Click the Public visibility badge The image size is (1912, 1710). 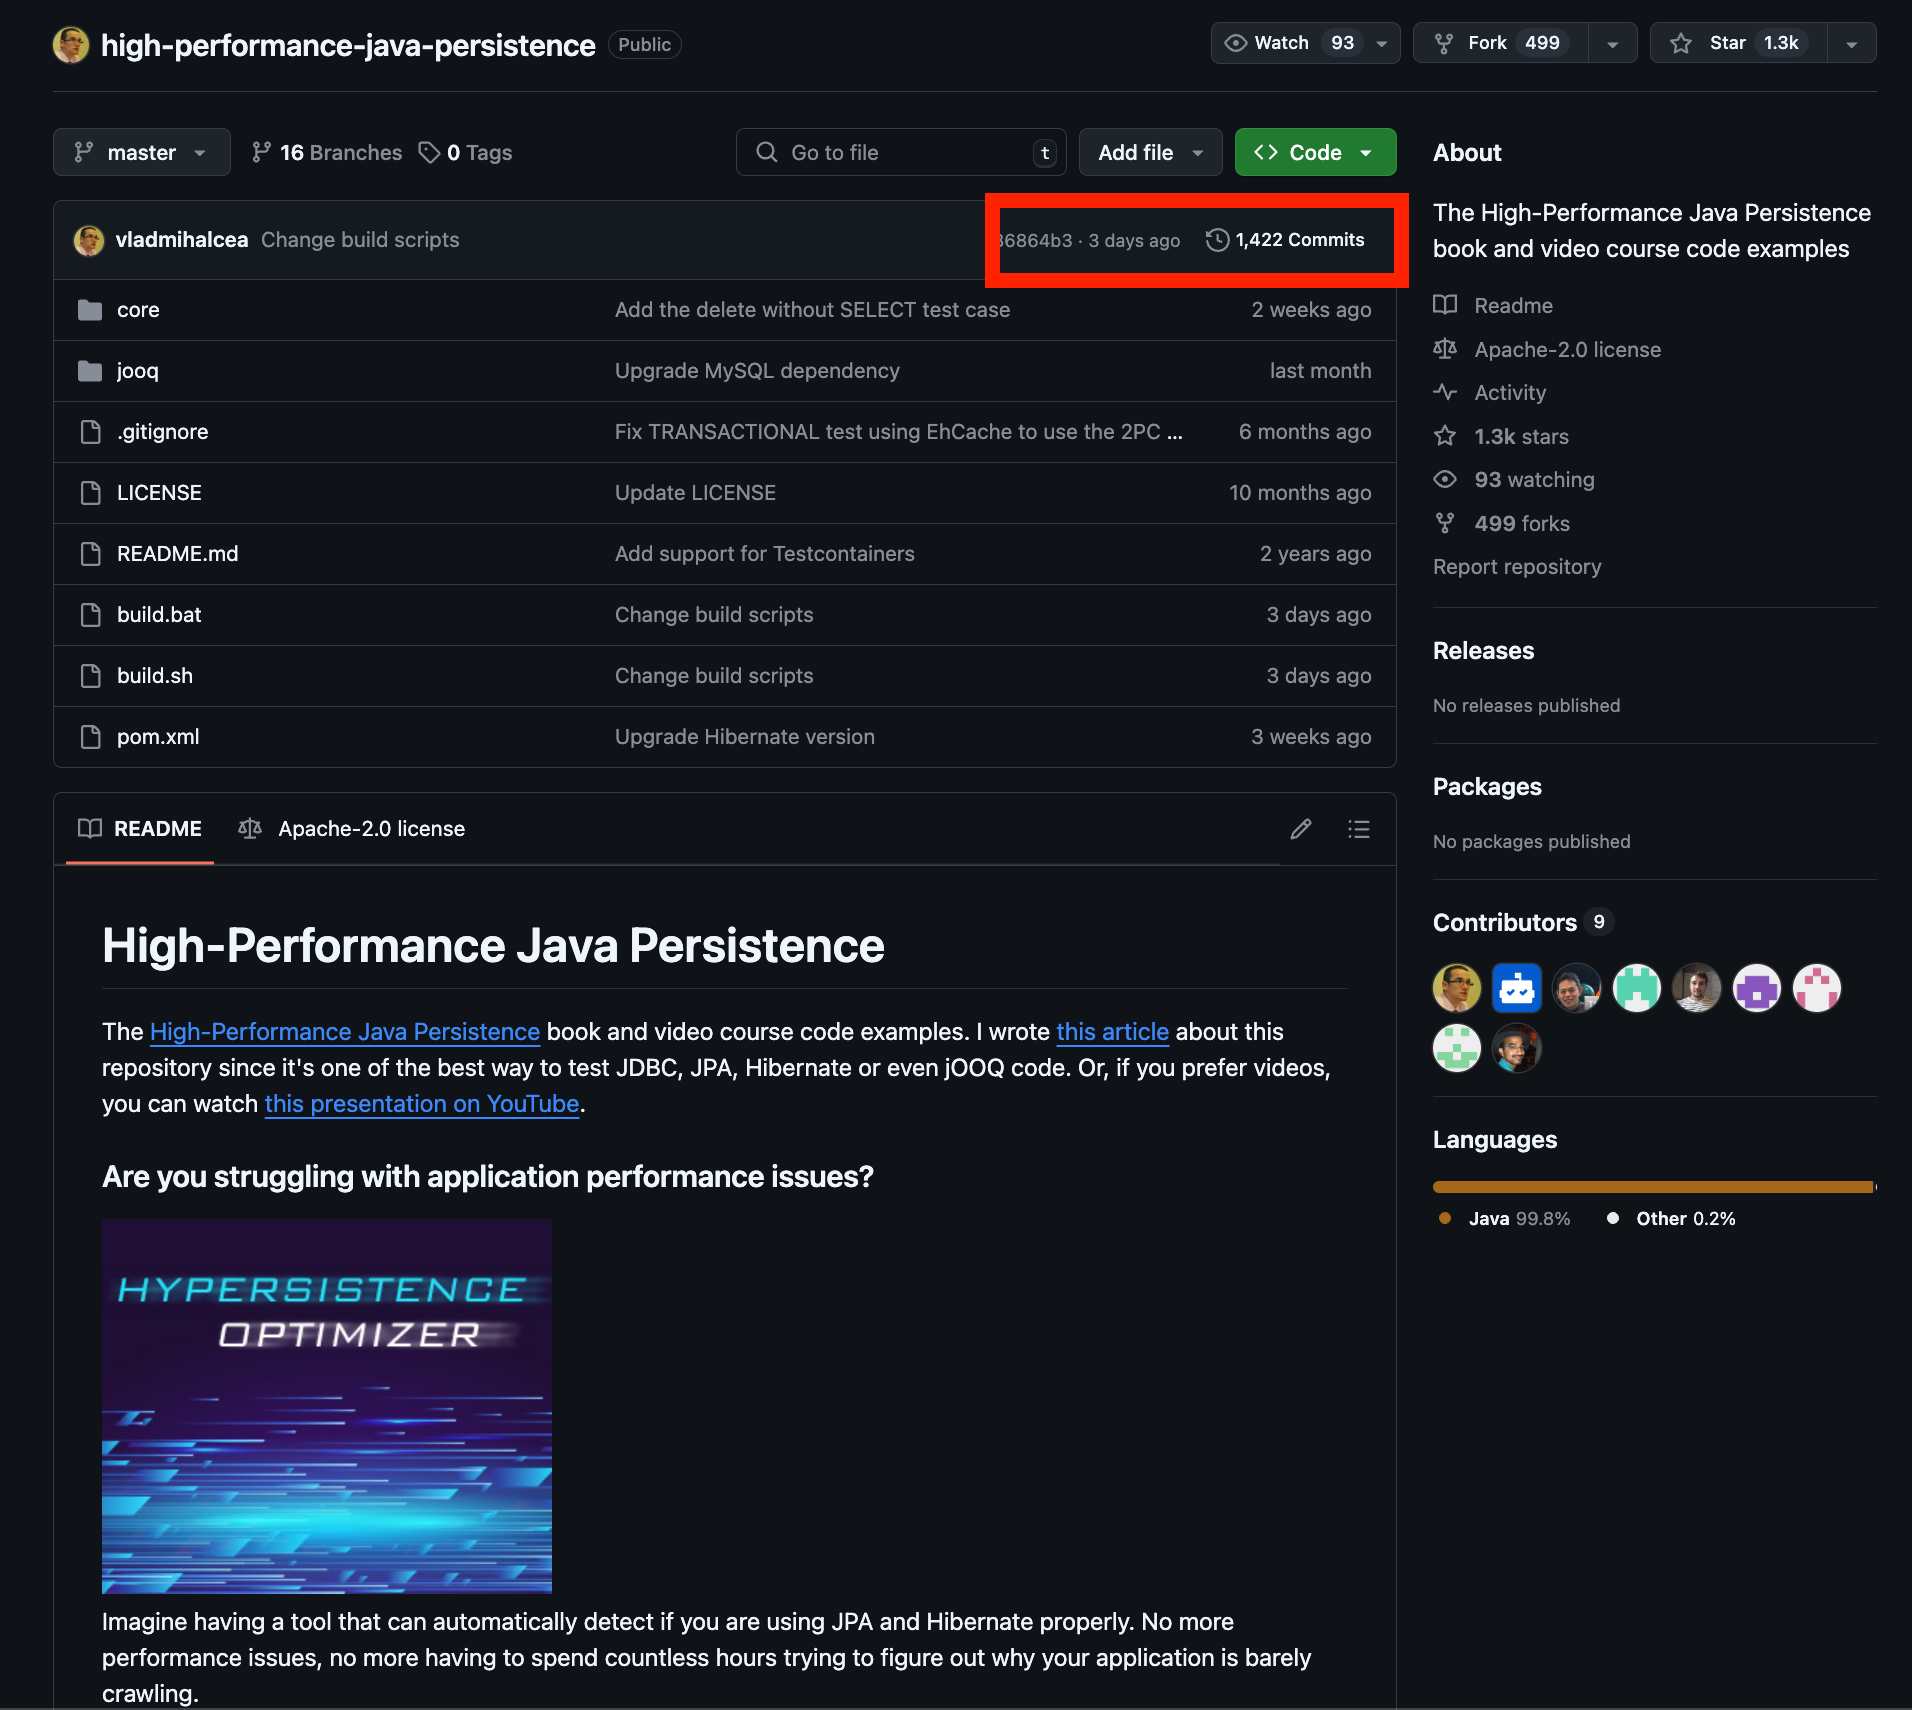click(x=644, y=45)
